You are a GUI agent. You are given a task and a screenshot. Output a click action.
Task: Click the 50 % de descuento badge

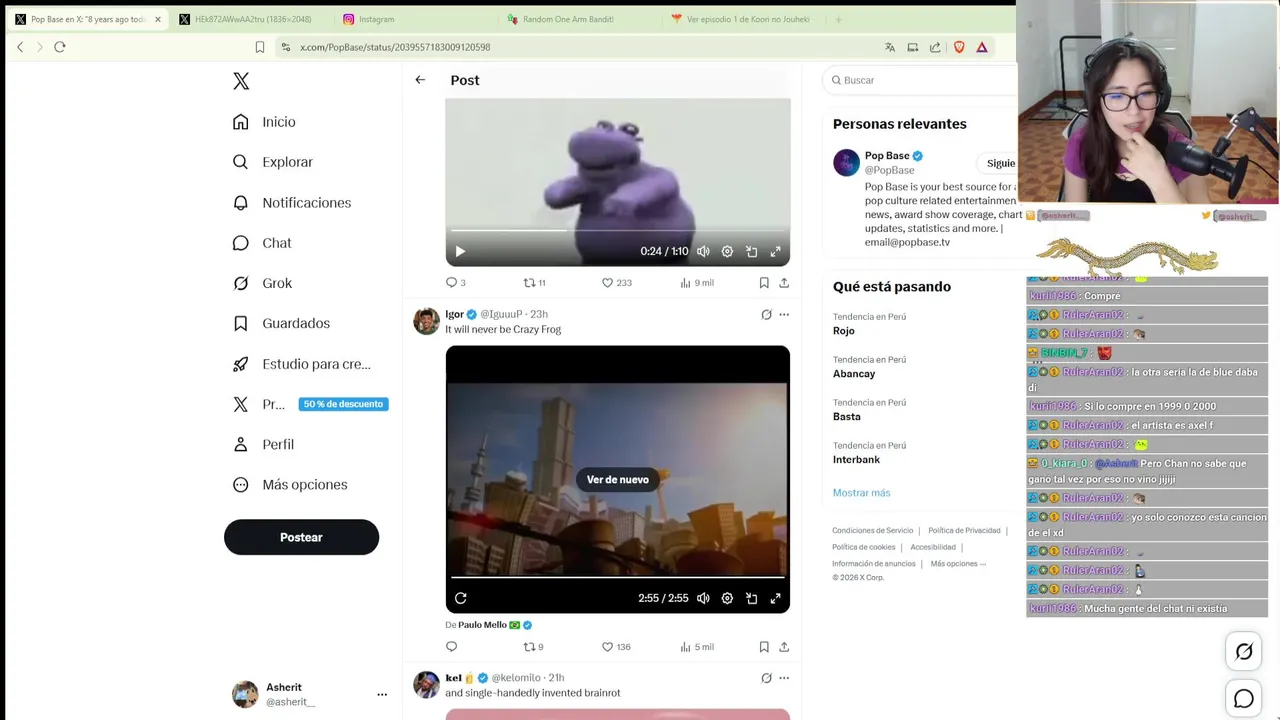(343, 404)
